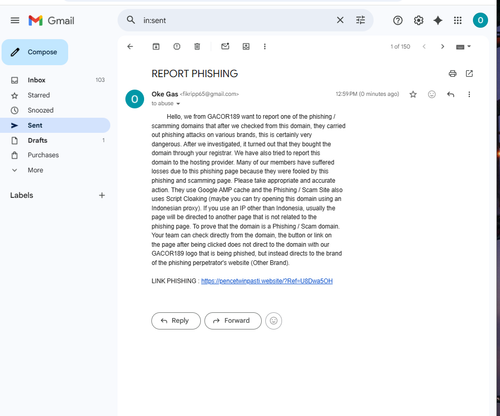This screenshot has height=416, width=500.
Task: Click the Labels heading
Action: tap(22, 195)
